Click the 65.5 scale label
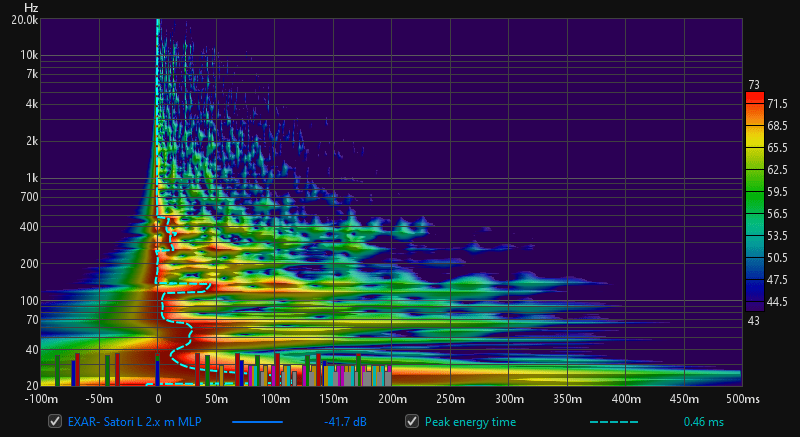This screenshot has height=437, width=800. [x=778, y=148]
